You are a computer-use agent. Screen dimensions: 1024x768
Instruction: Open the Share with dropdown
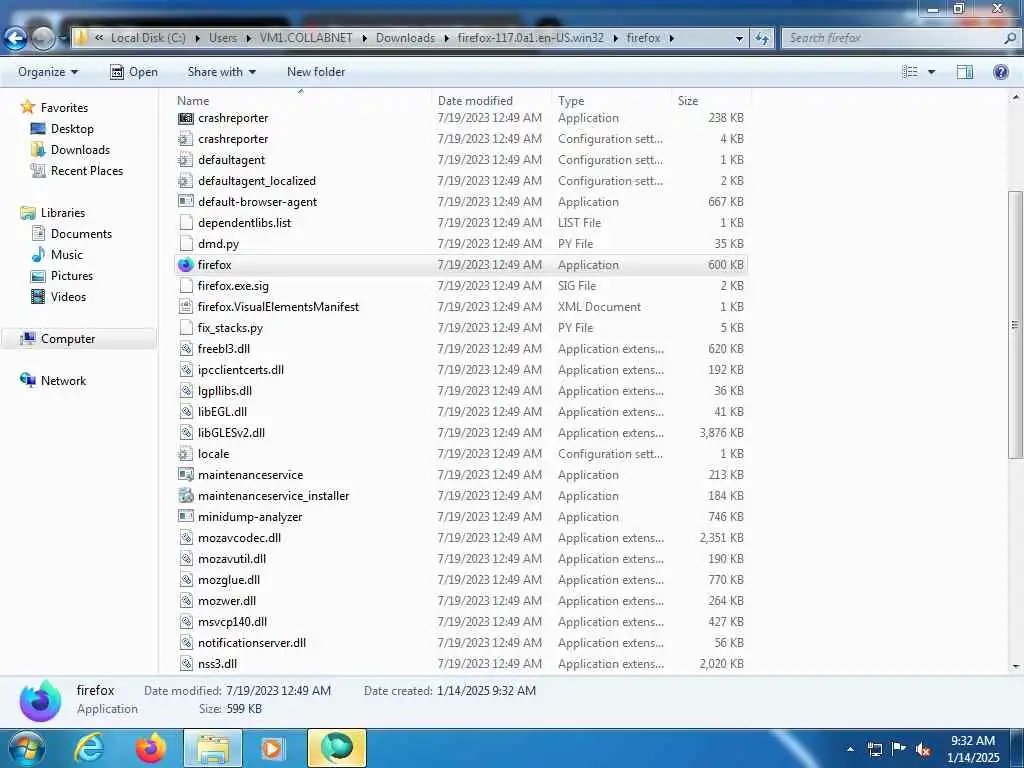pos(221,72)
